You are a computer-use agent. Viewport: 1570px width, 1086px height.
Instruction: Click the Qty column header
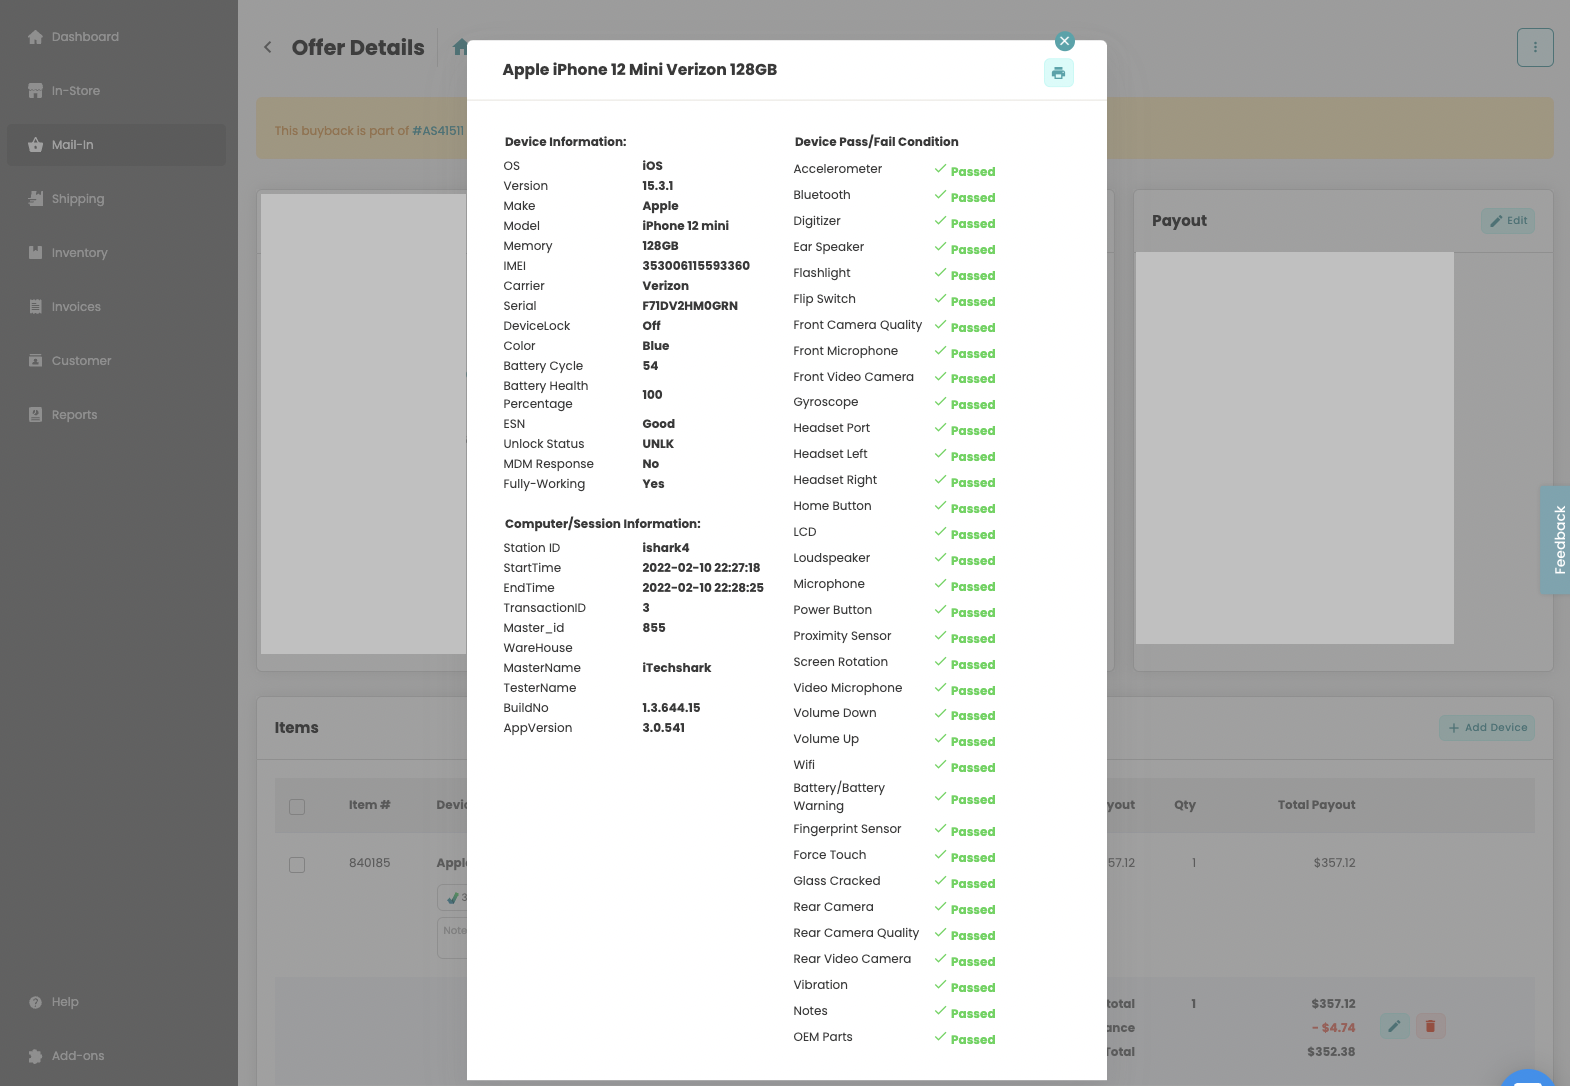pos(1185,805)
